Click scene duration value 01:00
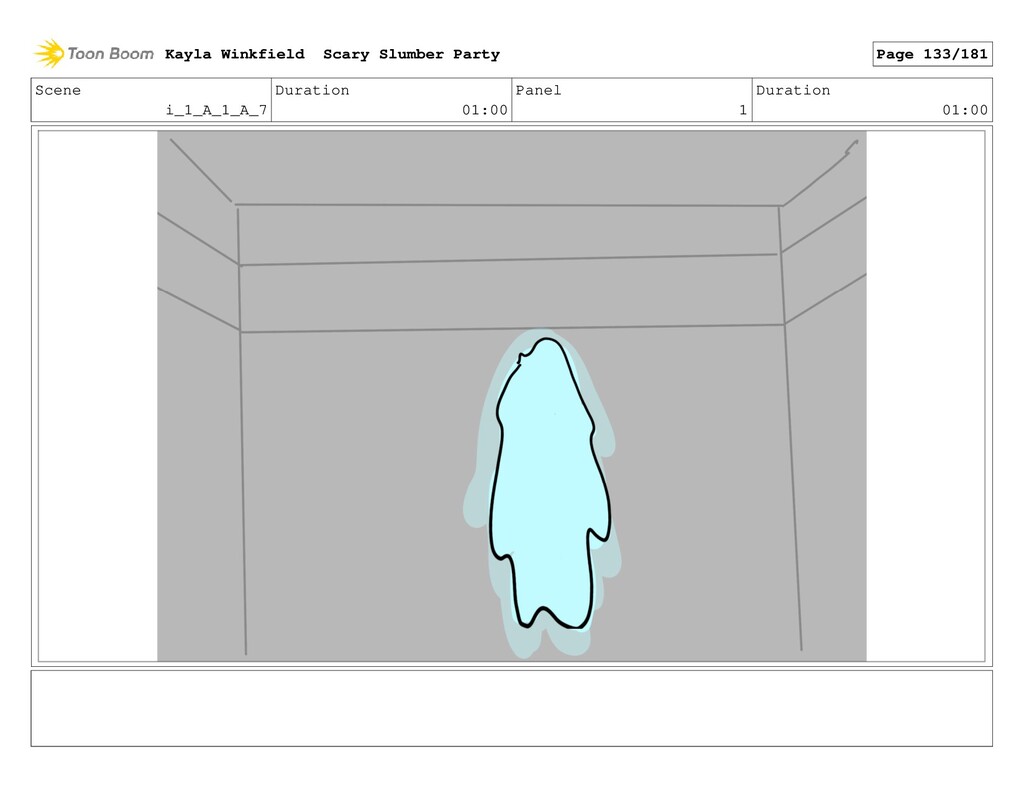This screenshot has height=793, width=1024. coord(485,110)
